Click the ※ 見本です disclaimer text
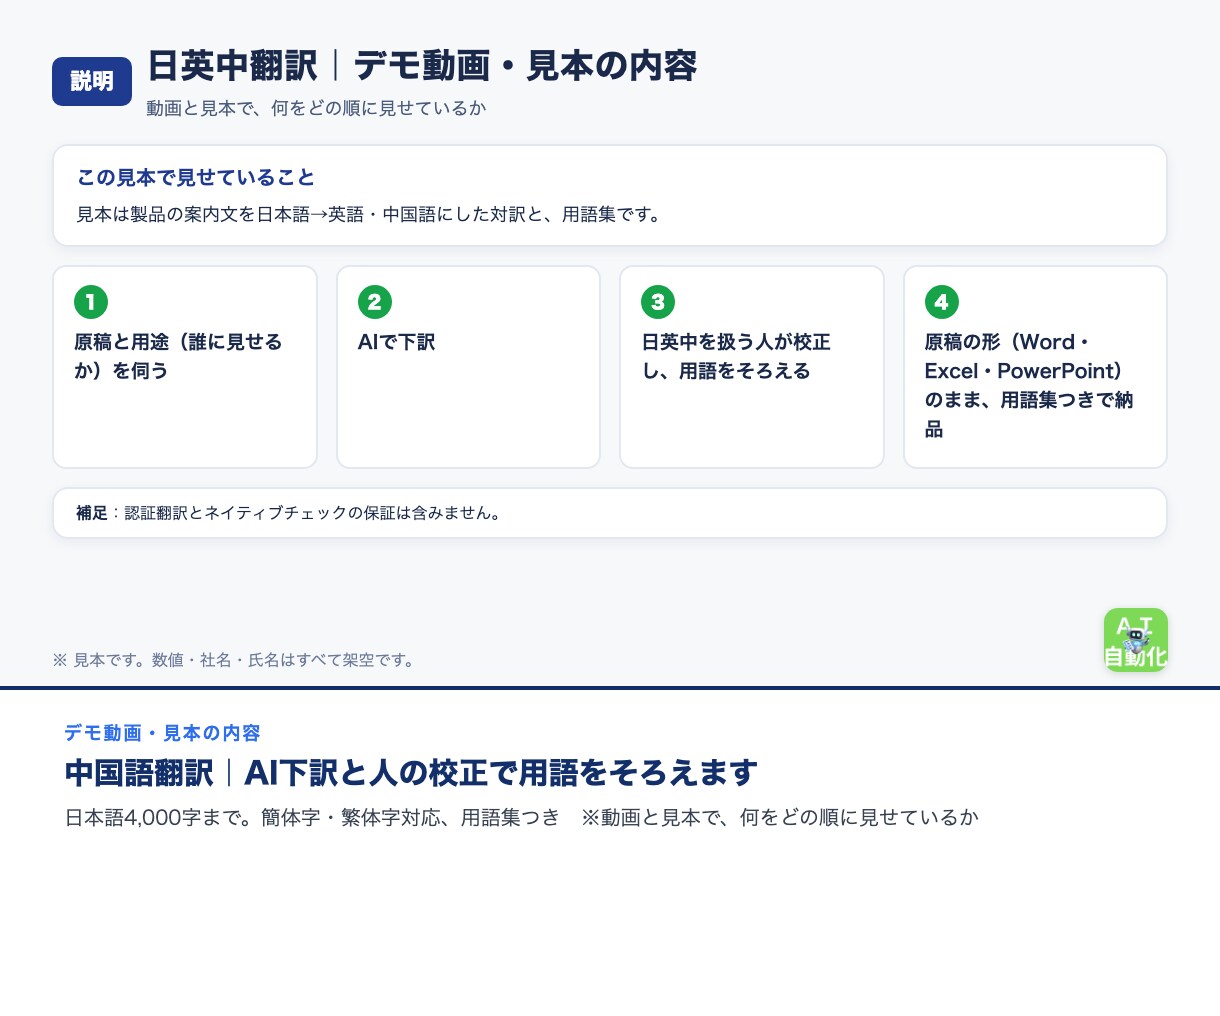 click(235, 660)
